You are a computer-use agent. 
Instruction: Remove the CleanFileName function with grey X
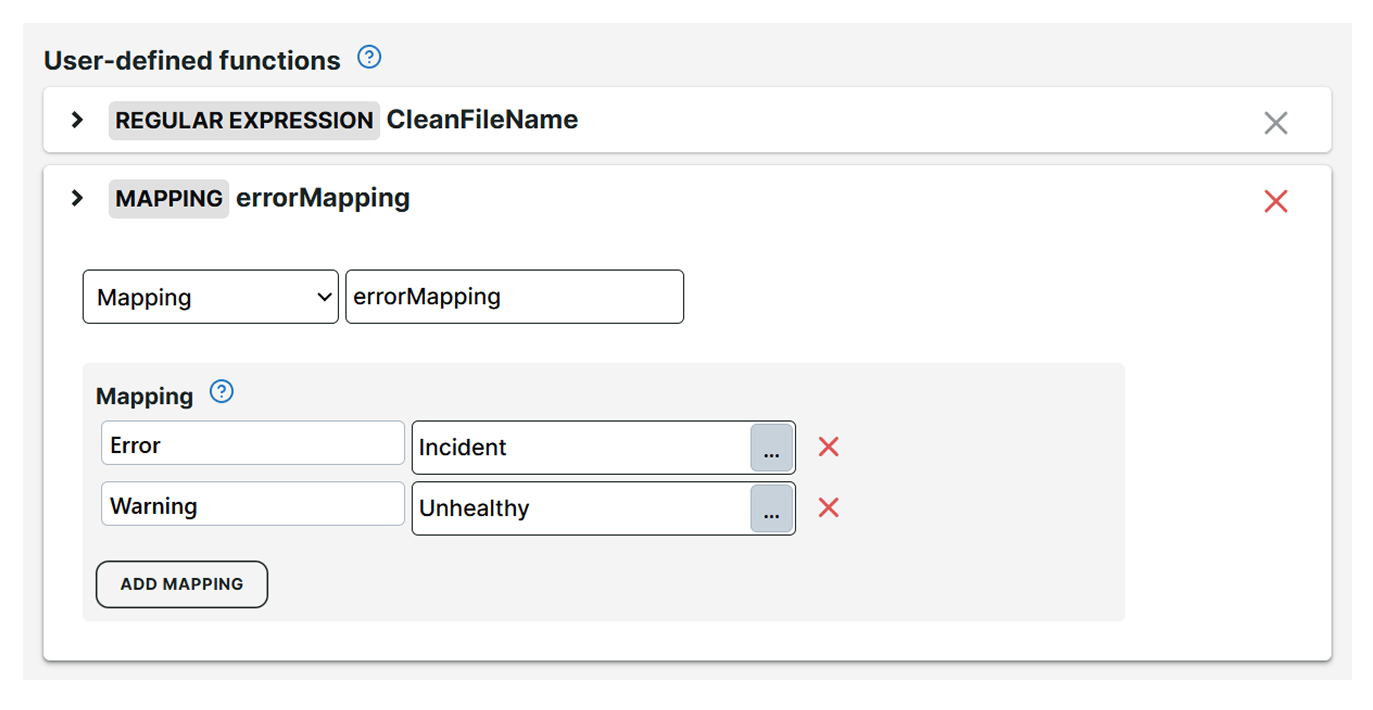pos(1275,123)
